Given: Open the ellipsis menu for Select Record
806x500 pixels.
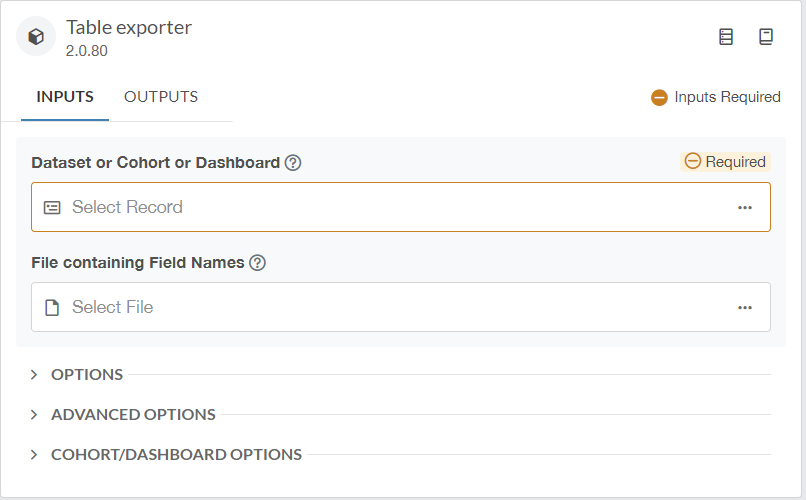Looking at the screenshot, I should click(745, 208).
